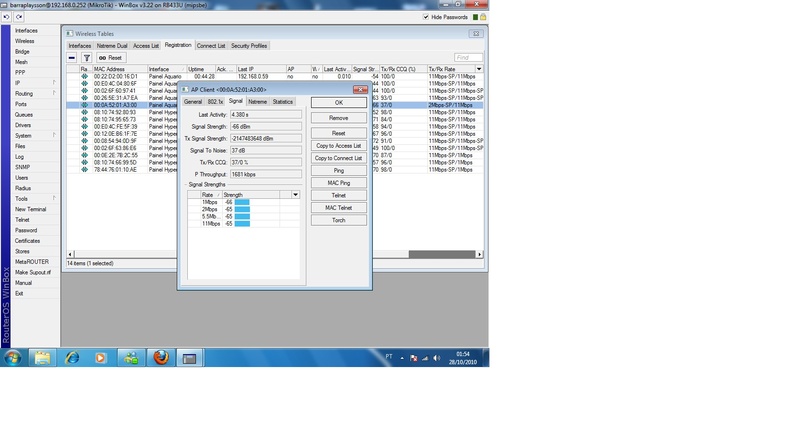Switch to the Interfaces tab
800x433 pixels.
click(80, 45)
